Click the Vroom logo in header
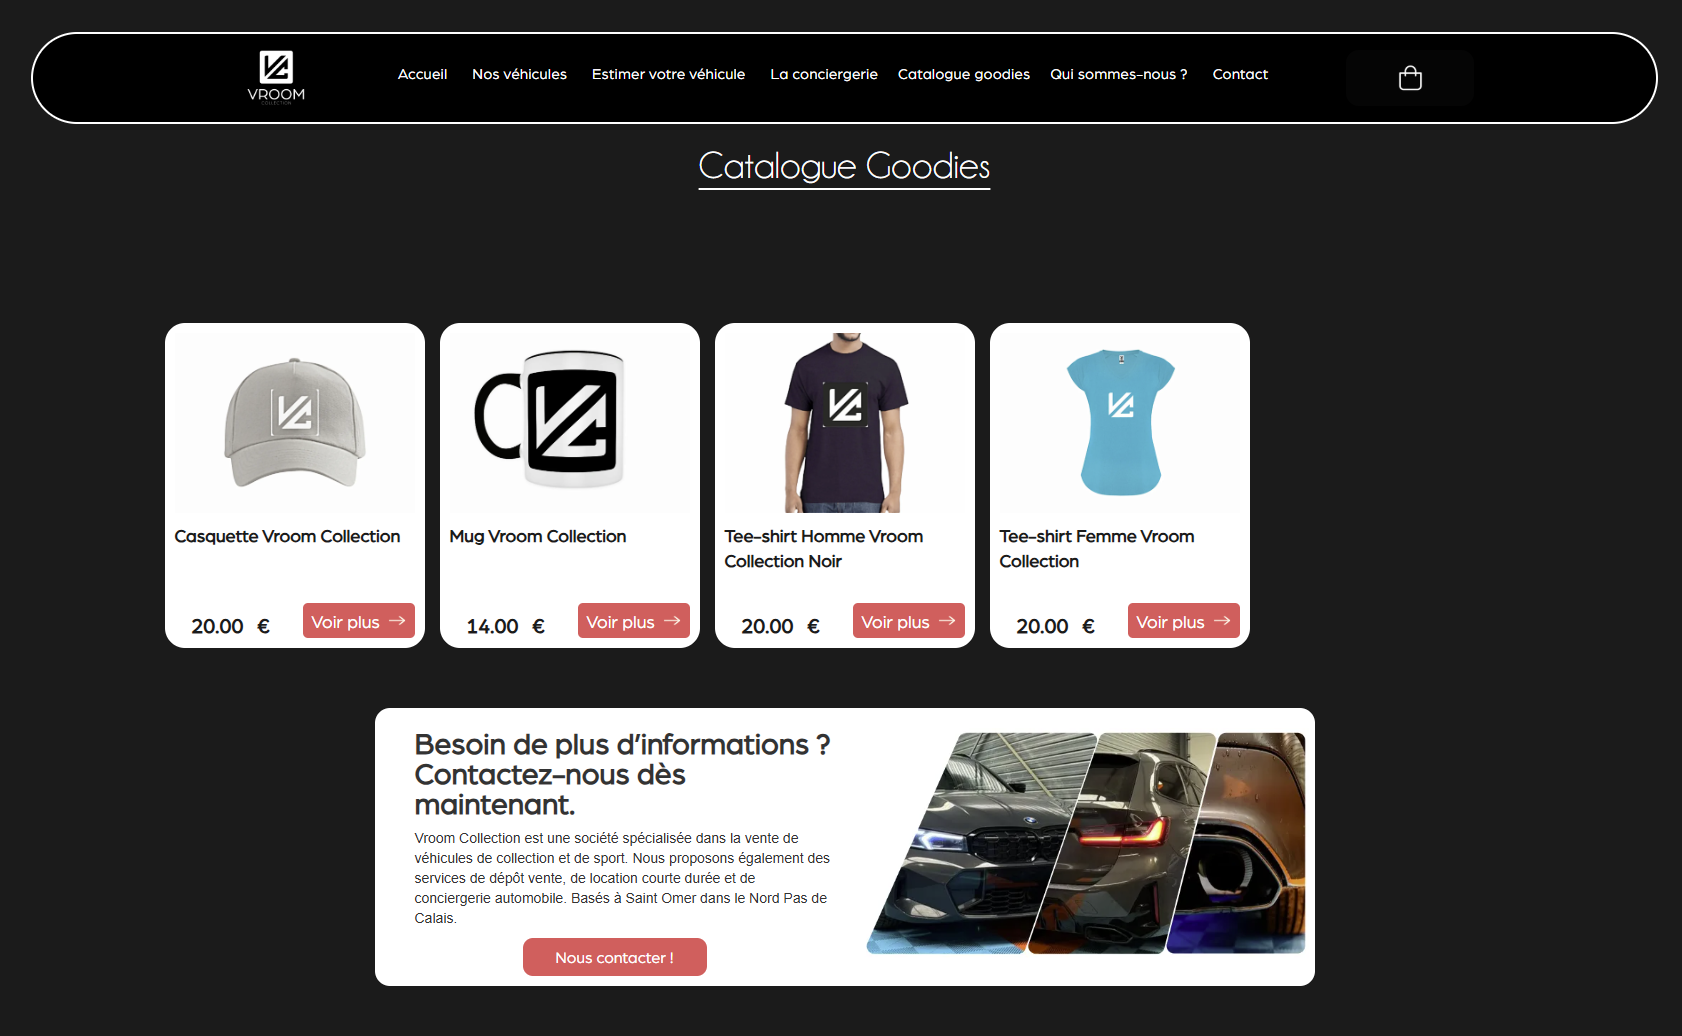This screenshot has height=1036, width=1682. 276,77
